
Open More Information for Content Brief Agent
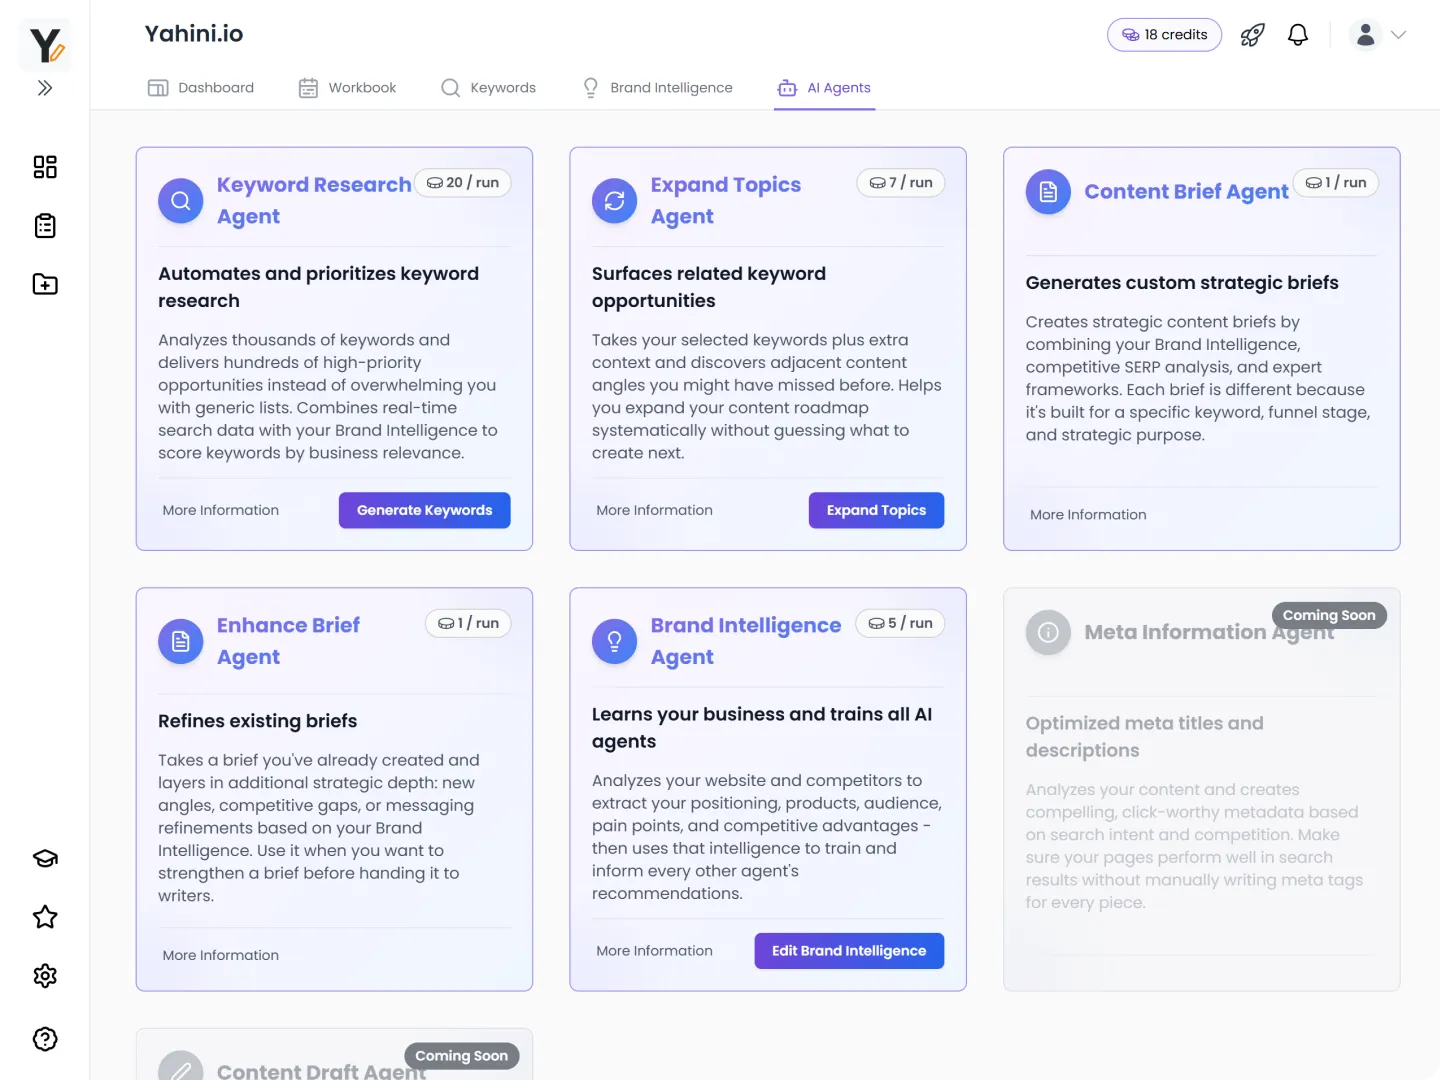pyautogui.click(x=1088, y=515)
